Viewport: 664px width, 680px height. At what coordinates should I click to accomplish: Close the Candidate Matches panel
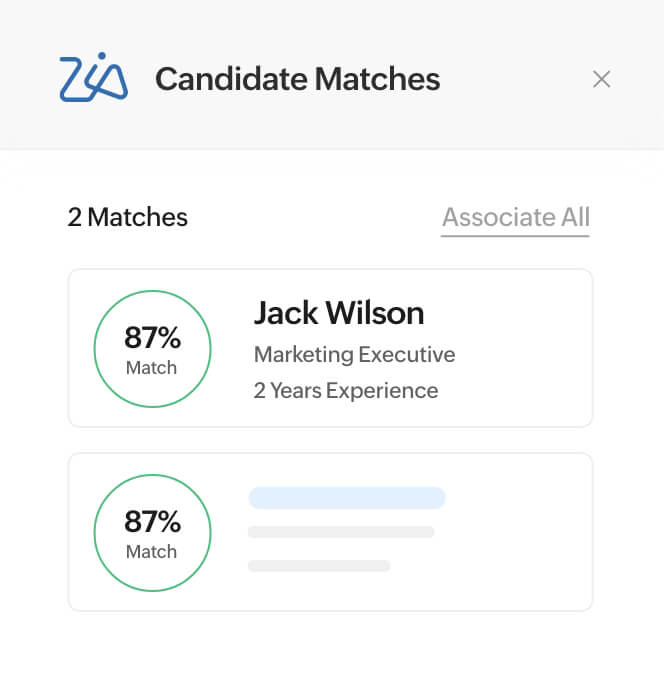(602, 79)
